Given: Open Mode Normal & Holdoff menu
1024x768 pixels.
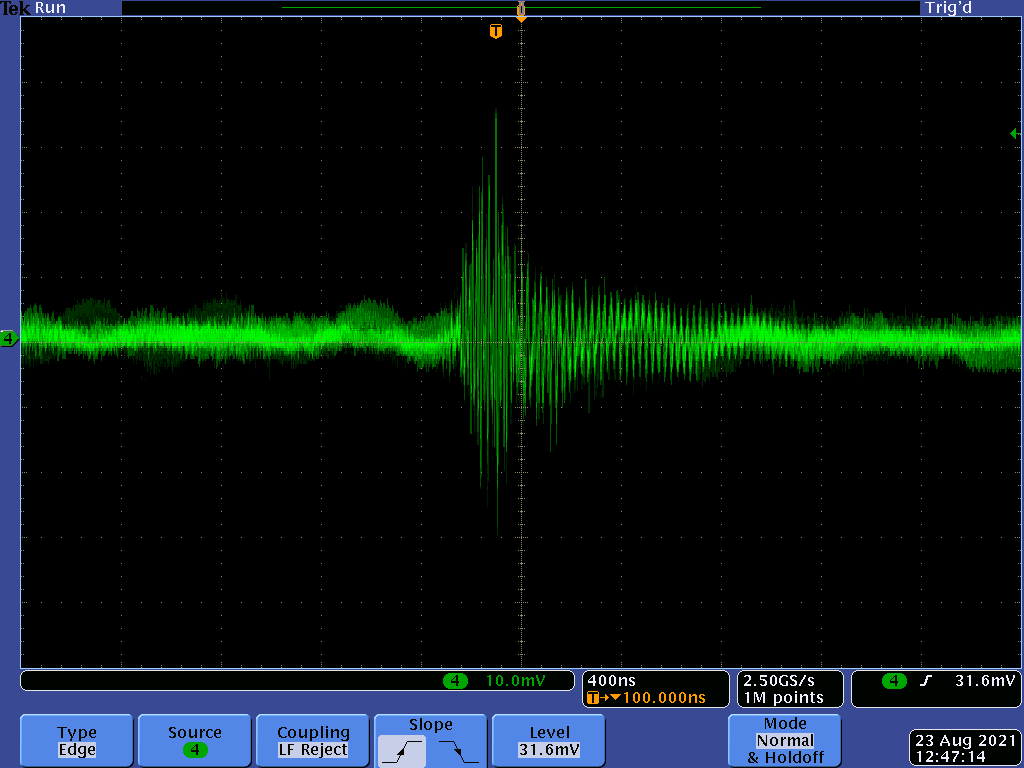Looking at the screenshot, I should [x=785, y=741].
